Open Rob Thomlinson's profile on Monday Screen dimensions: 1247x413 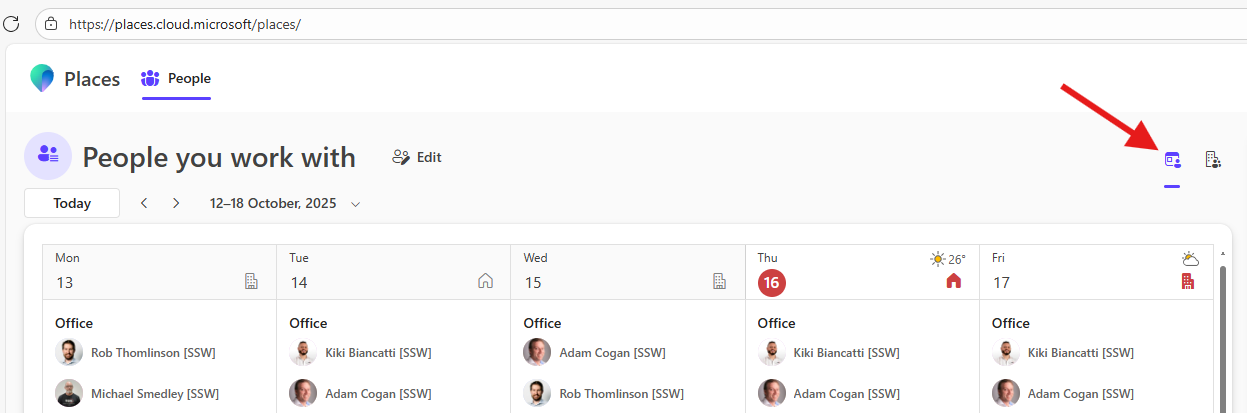tap(153, 352)
